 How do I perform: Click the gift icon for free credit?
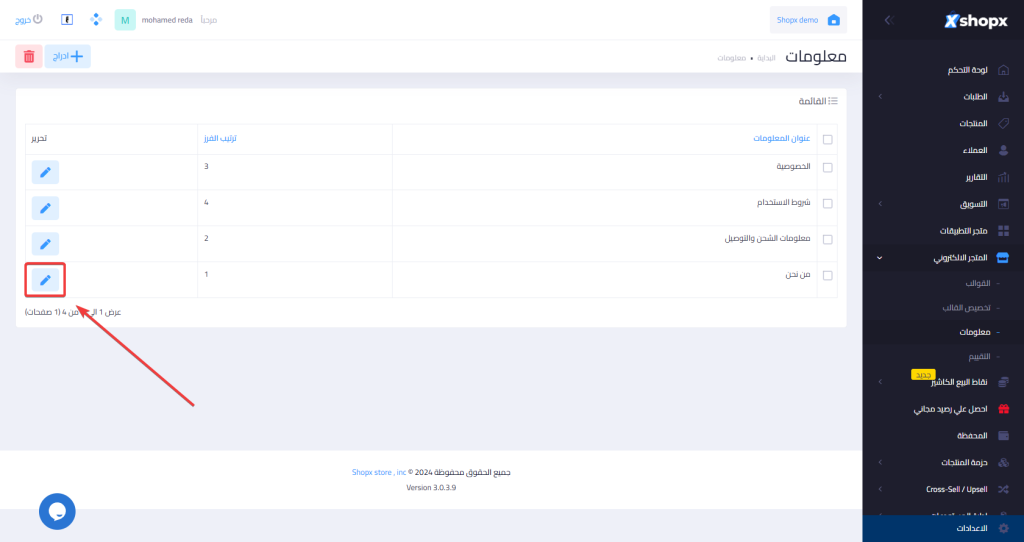pyautogui.click(x=1004, y=409)
